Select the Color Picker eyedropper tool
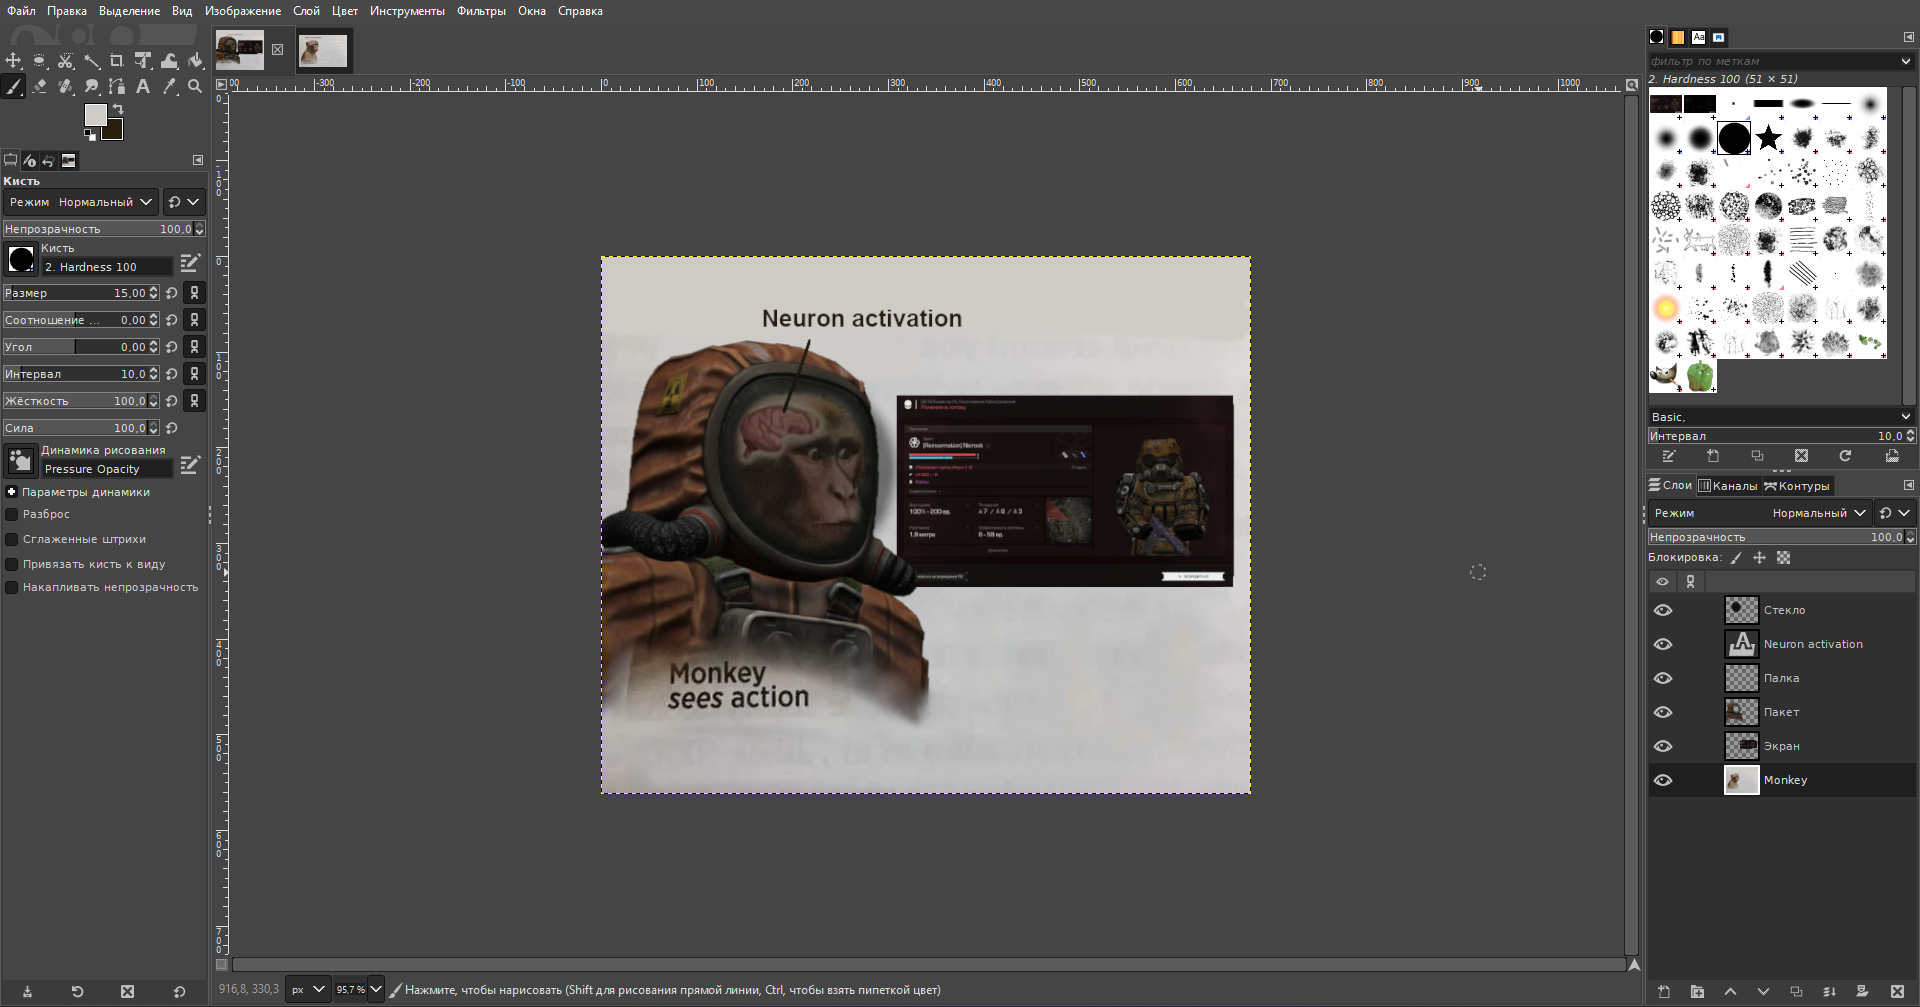1920x1007 pixels. point(169,86)
